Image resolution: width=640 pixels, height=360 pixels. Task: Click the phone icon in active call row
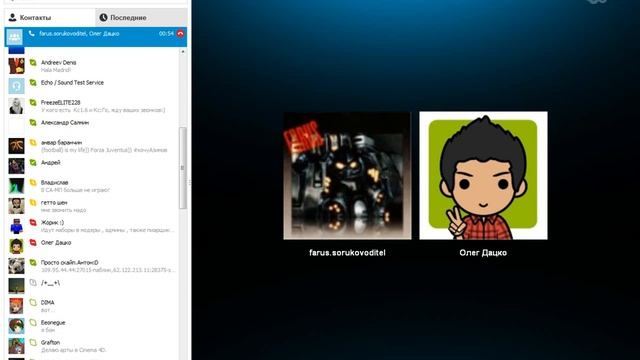[x=32, y=33]
